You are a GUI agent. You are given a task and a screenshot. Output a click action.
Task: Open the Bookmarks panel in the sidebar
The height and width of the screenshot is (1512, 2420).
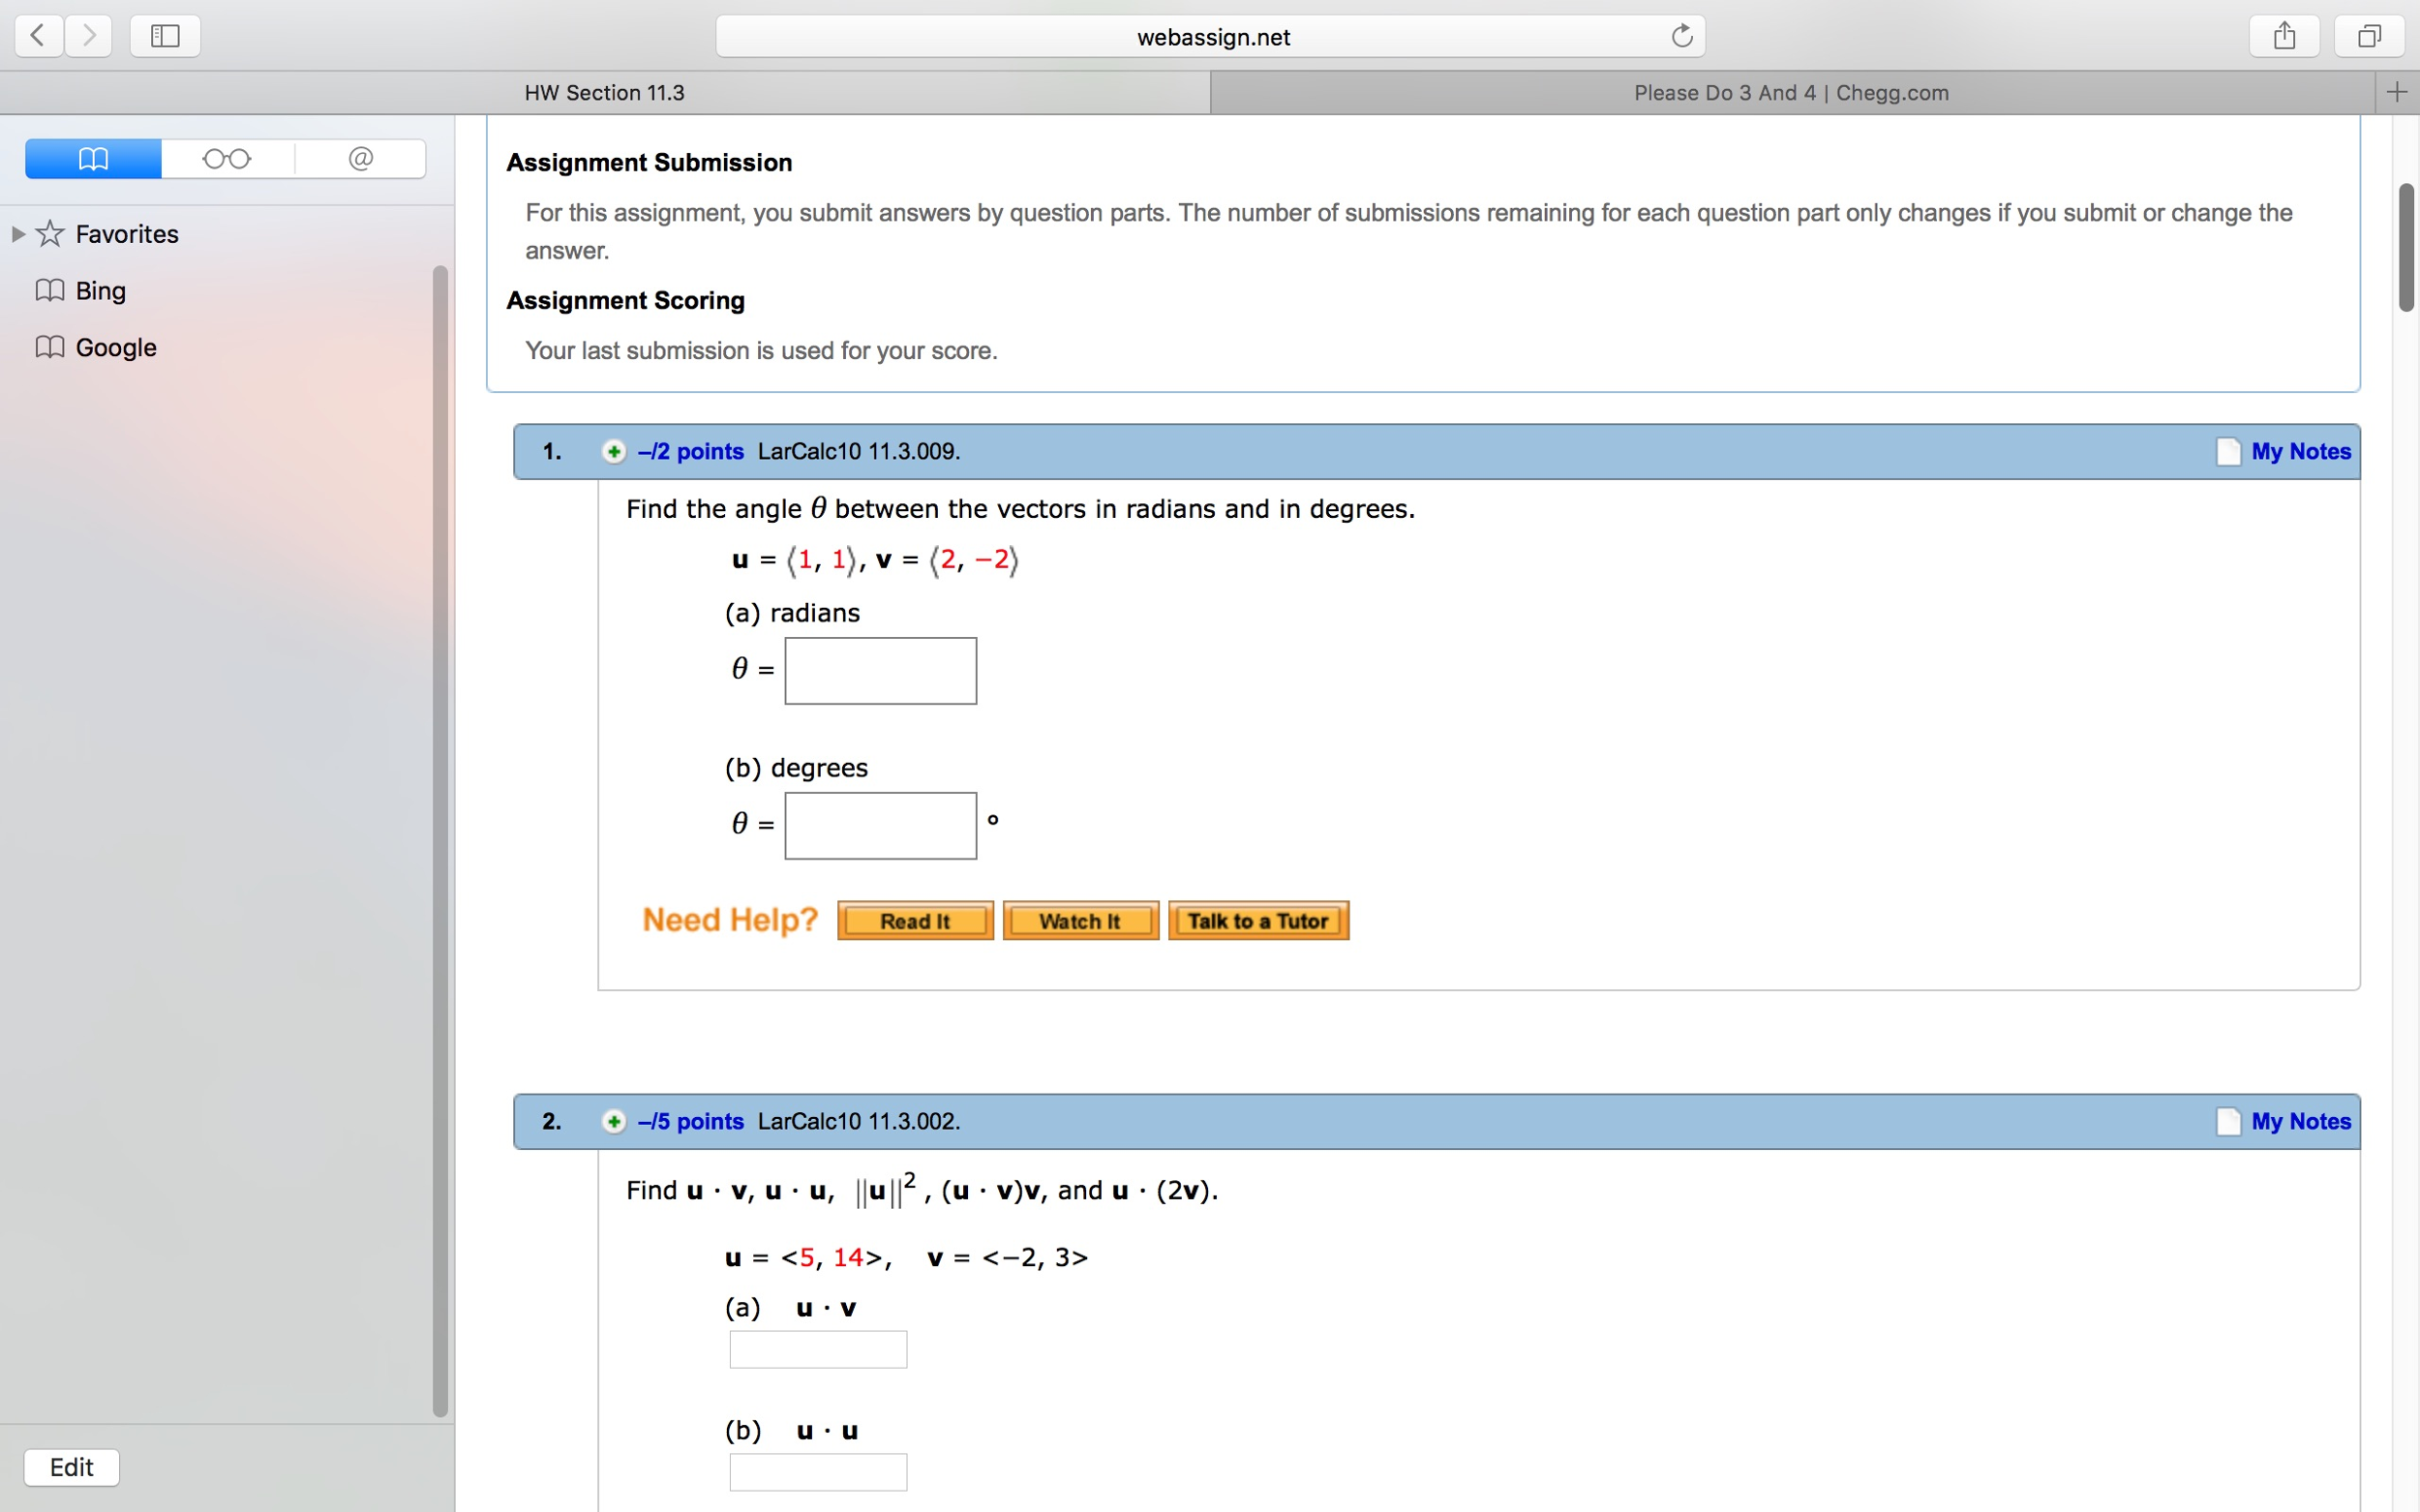92,158
